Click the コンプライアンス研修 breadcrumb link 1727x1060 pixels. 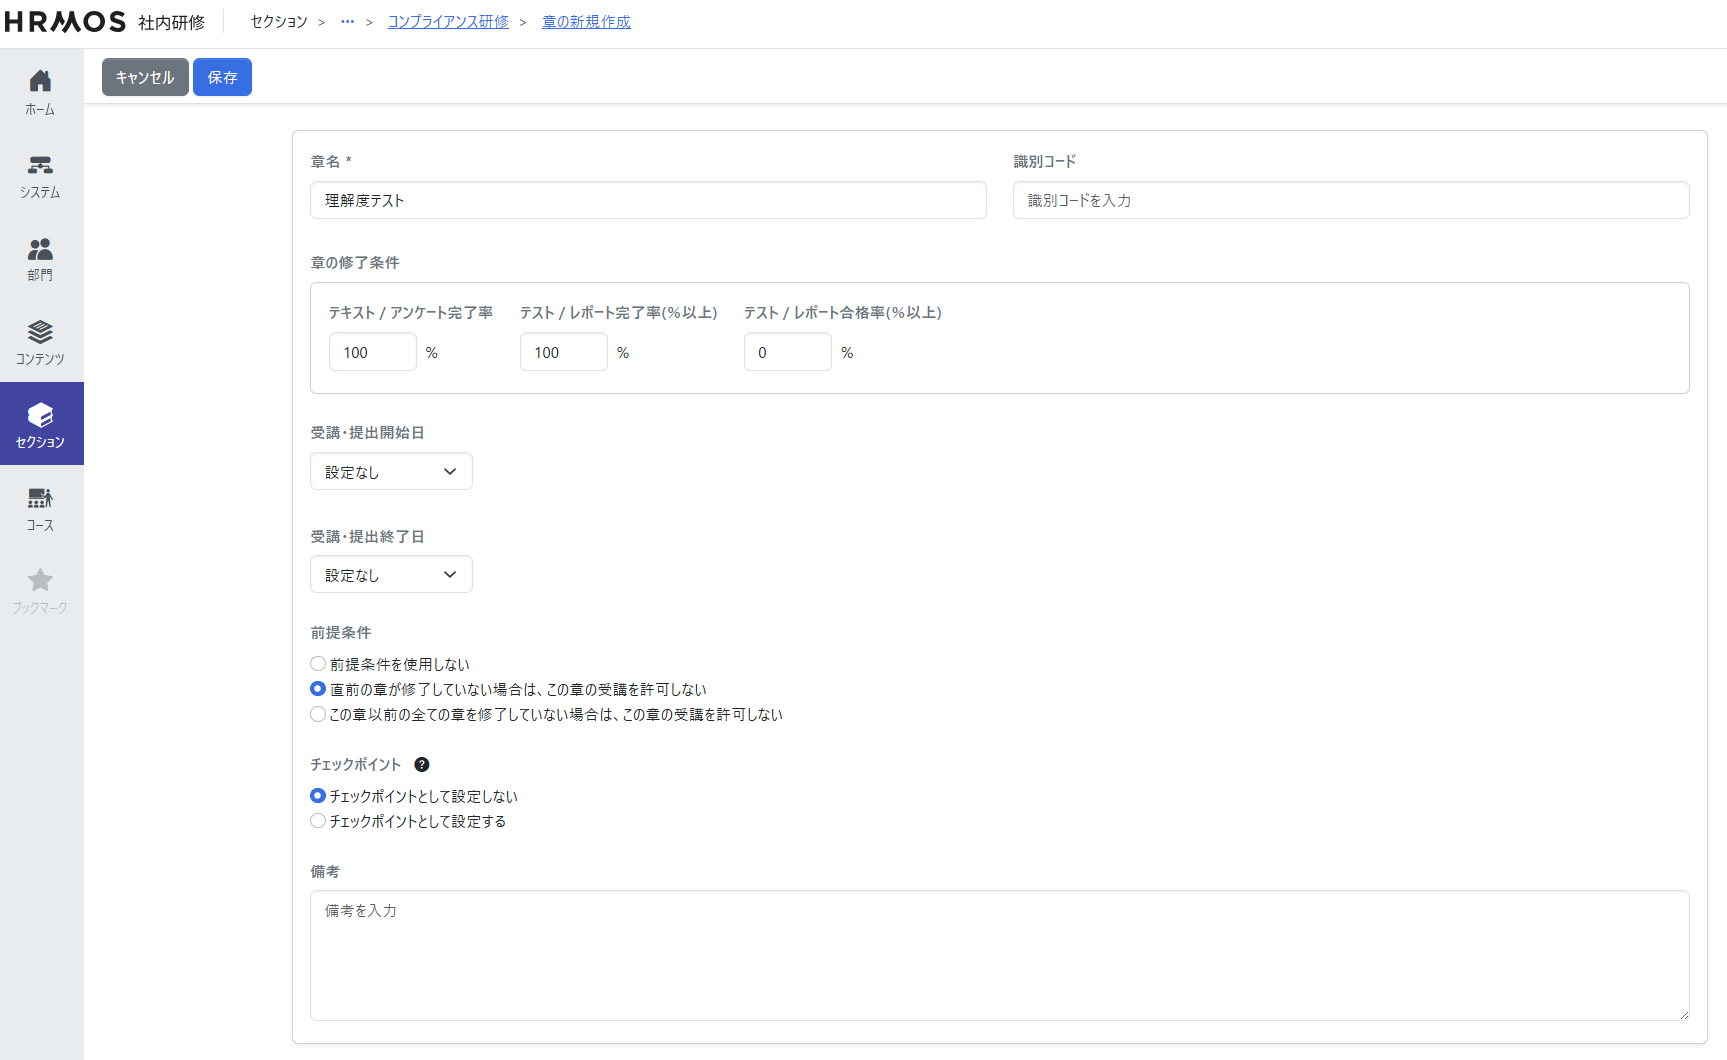448,22
